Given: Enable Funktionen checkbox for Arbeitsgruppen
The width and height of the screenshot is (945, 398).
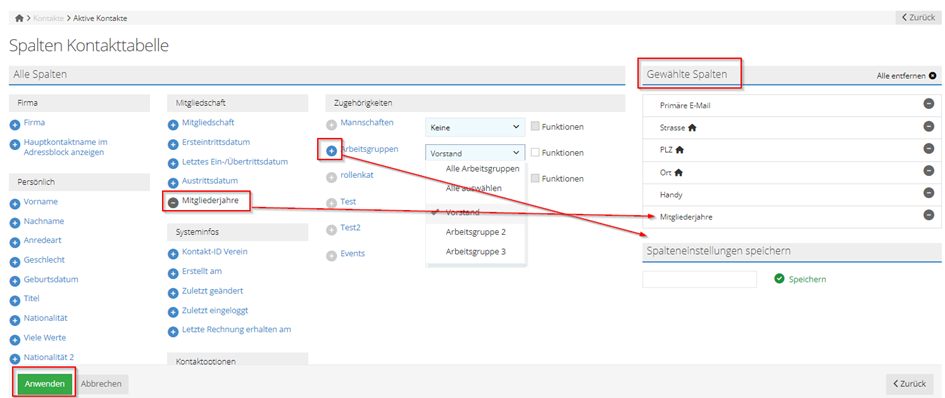Looking at the screenshot, I should coord(535,153).
